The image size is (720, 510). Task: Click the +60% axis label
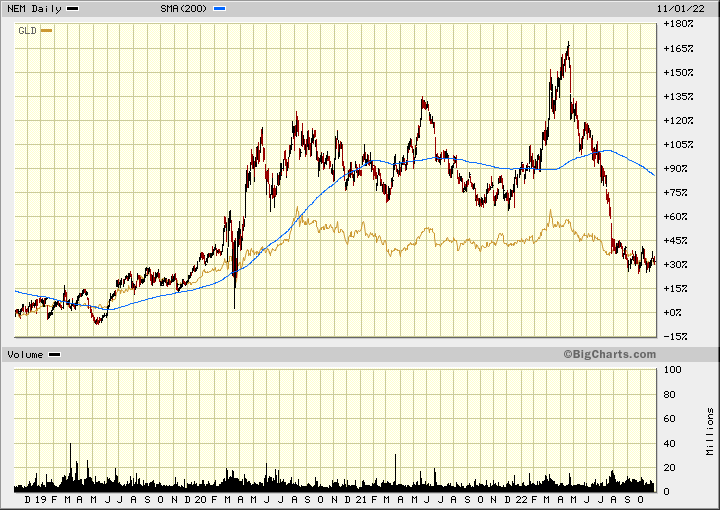675,216
